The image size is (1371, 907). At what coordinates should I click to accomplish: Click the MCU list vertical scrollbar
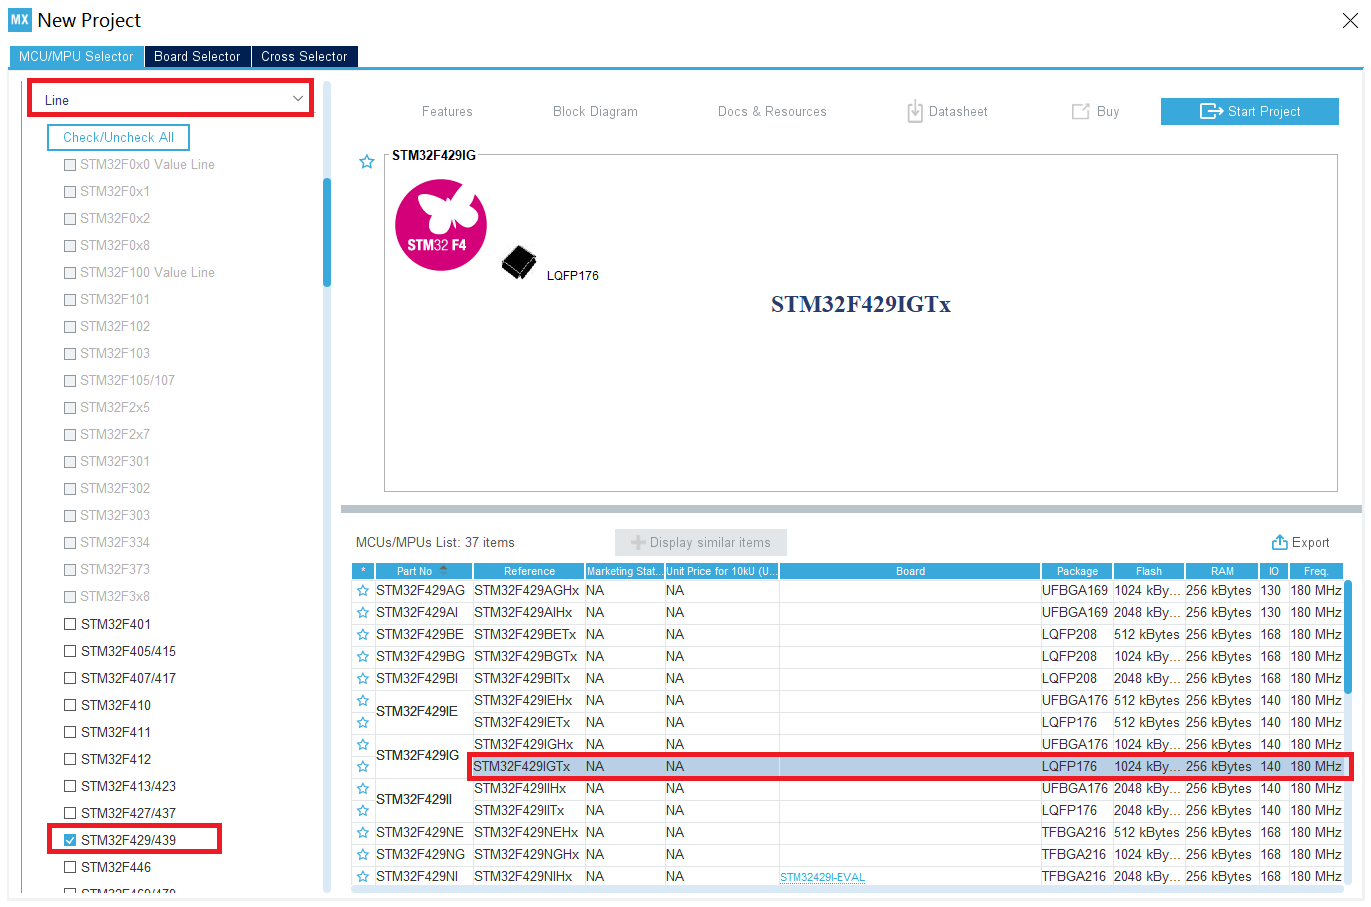click(1348, 638)
